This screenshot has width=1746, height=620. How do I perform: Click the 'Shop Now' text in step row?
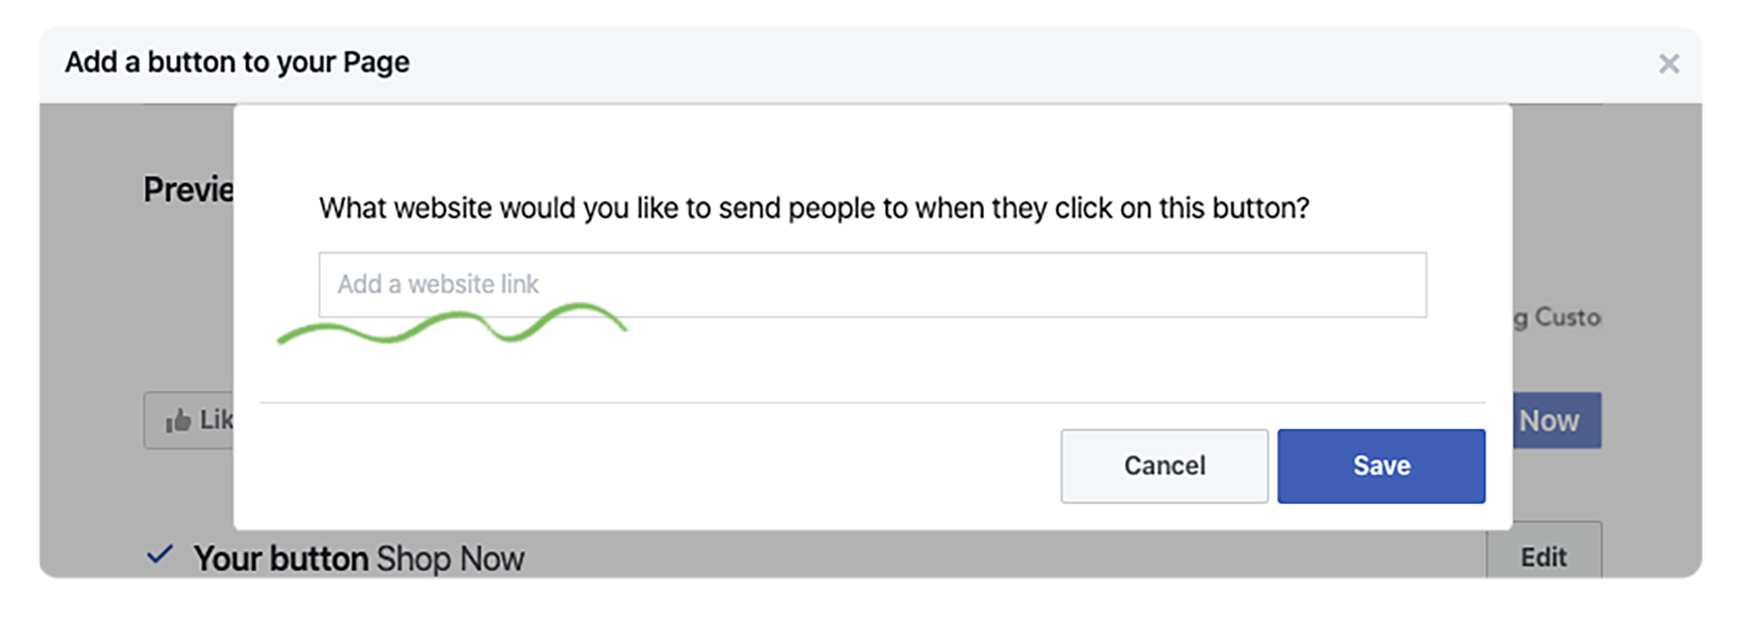450,558
